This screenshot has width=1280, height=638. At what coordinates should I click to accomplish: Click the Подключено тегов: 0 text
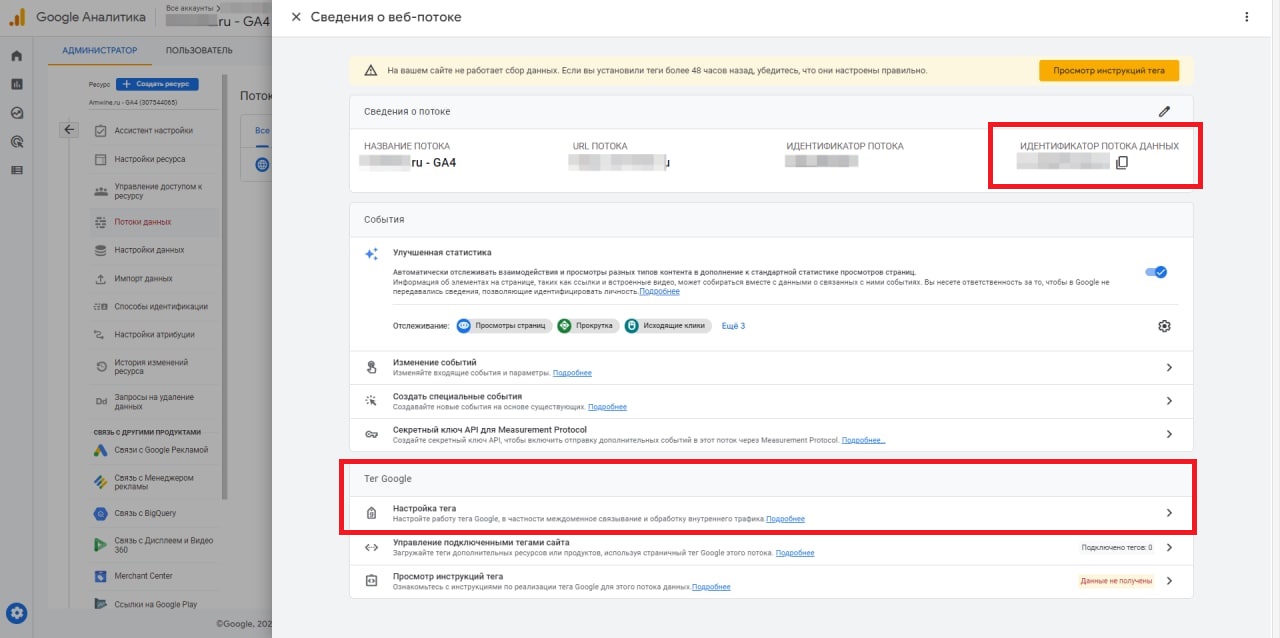[1116, 547]
